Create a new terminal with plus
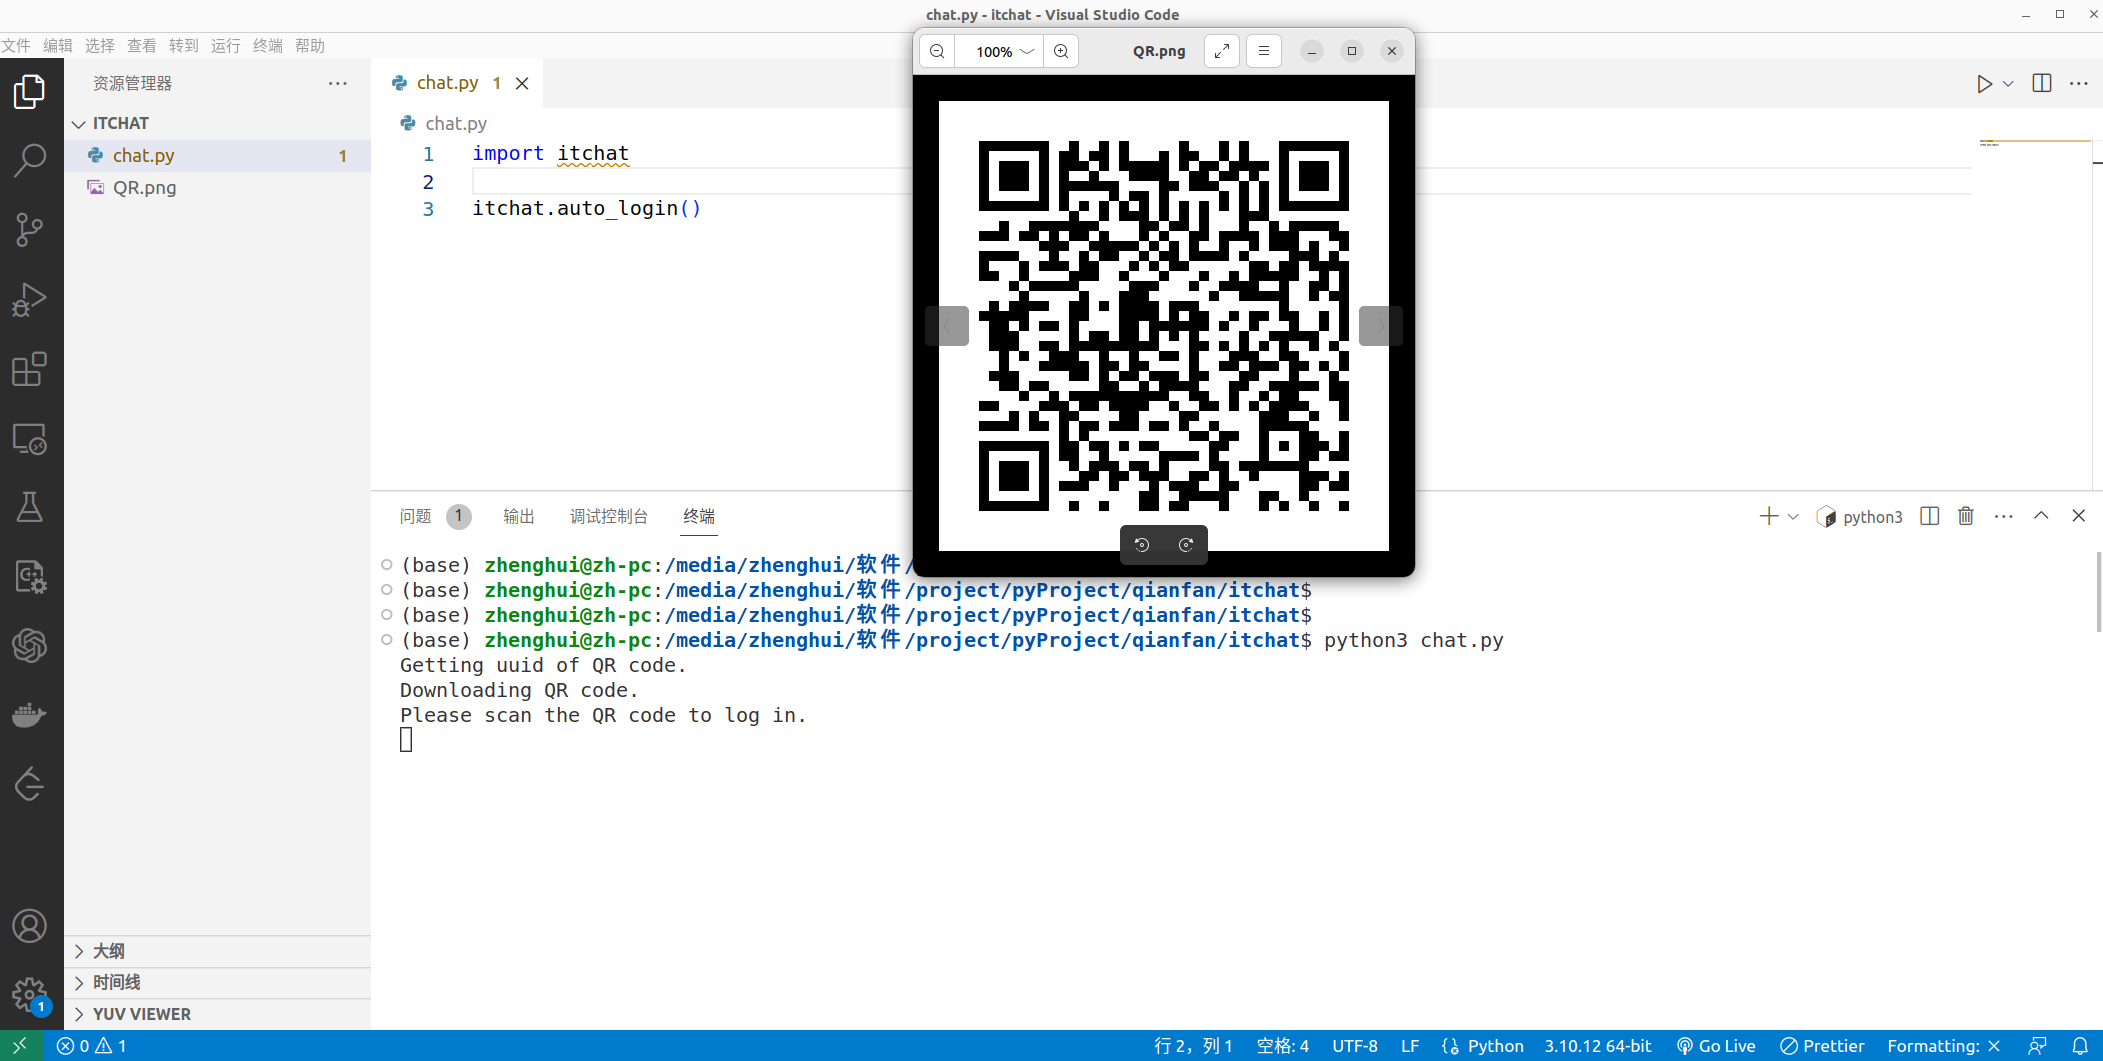Viewport: 2103px width, 1061px height. 1768,516
